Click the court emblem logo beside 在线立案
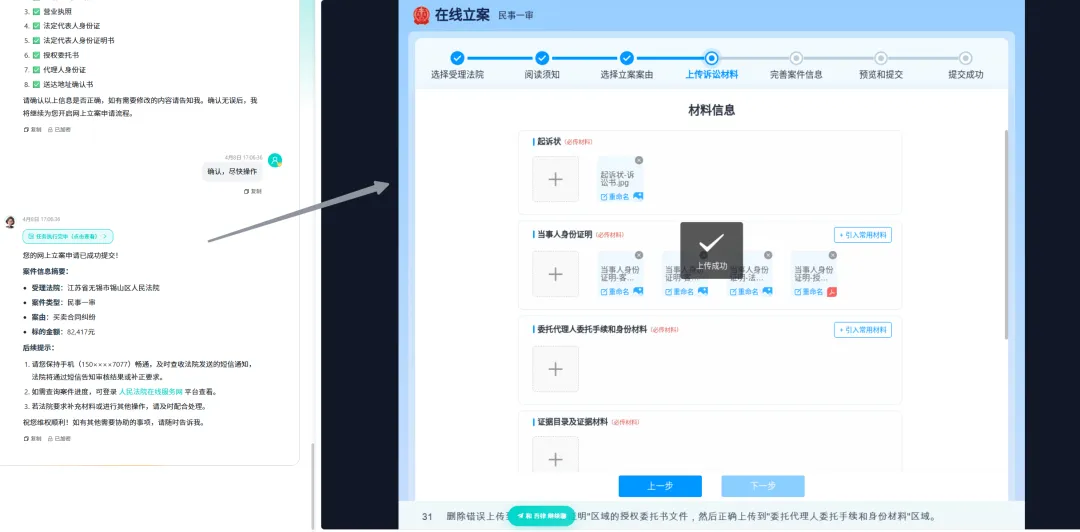1080x532 pixels. (420, 15)
